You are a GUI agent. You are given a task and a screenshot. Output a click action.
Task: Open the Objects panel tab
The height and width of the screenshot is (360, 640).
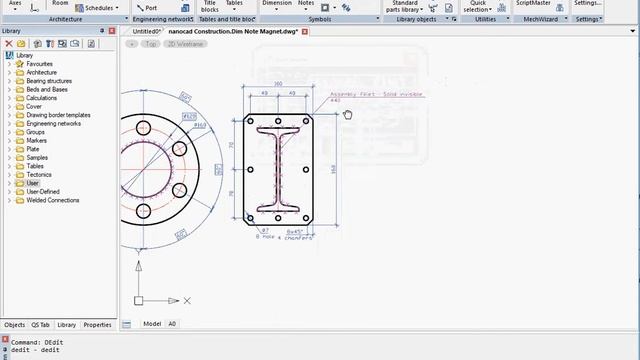click(x=15, y=325)
